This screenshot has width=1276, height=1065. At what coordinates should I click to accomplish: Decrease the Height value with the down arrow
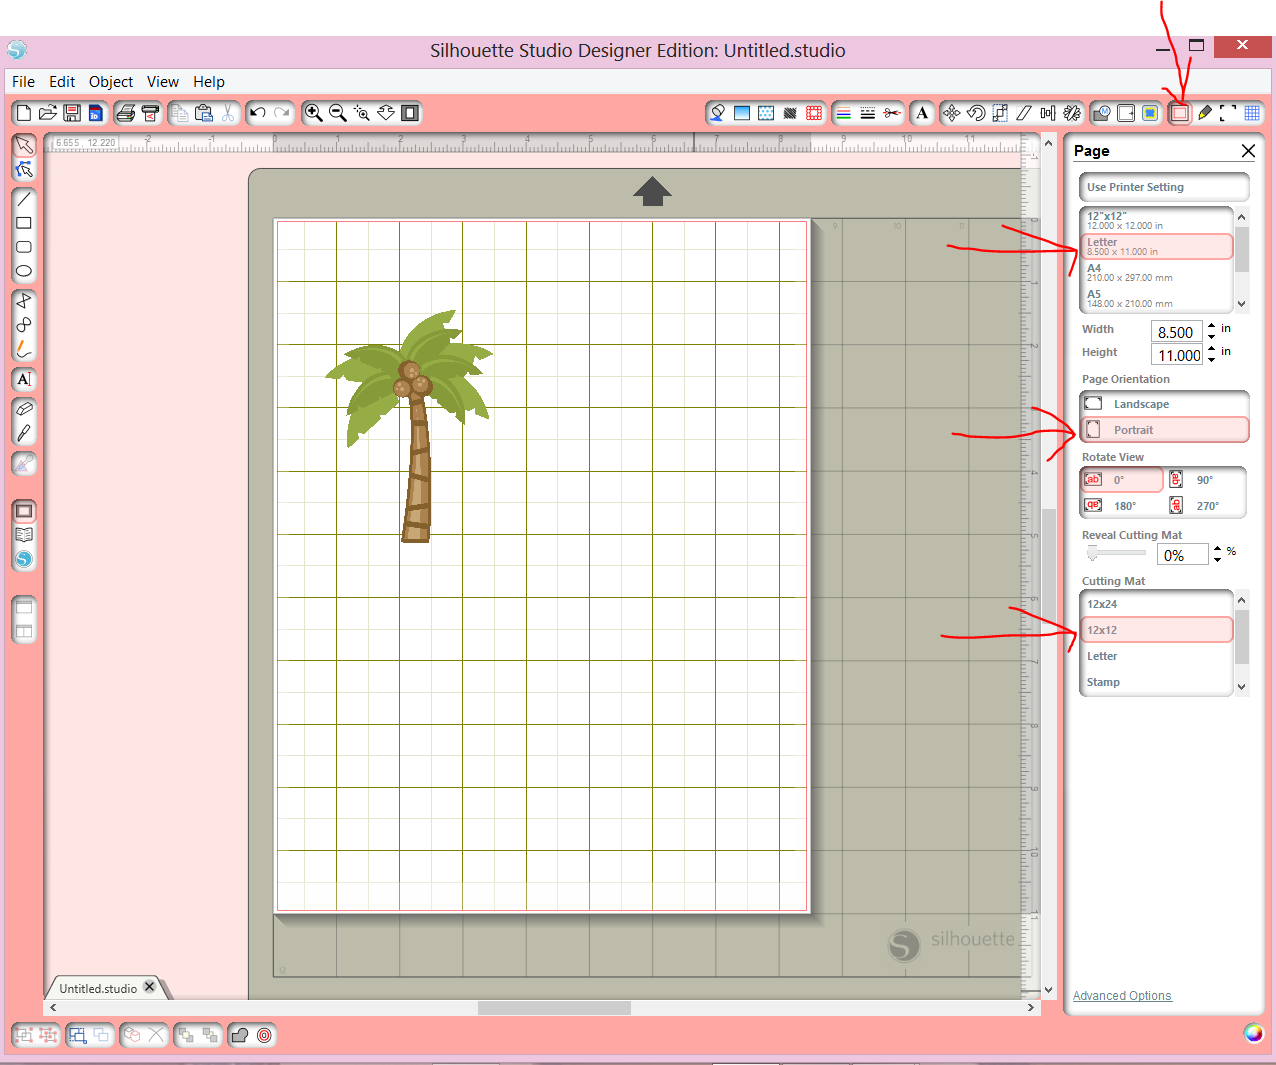[1212, 360]
